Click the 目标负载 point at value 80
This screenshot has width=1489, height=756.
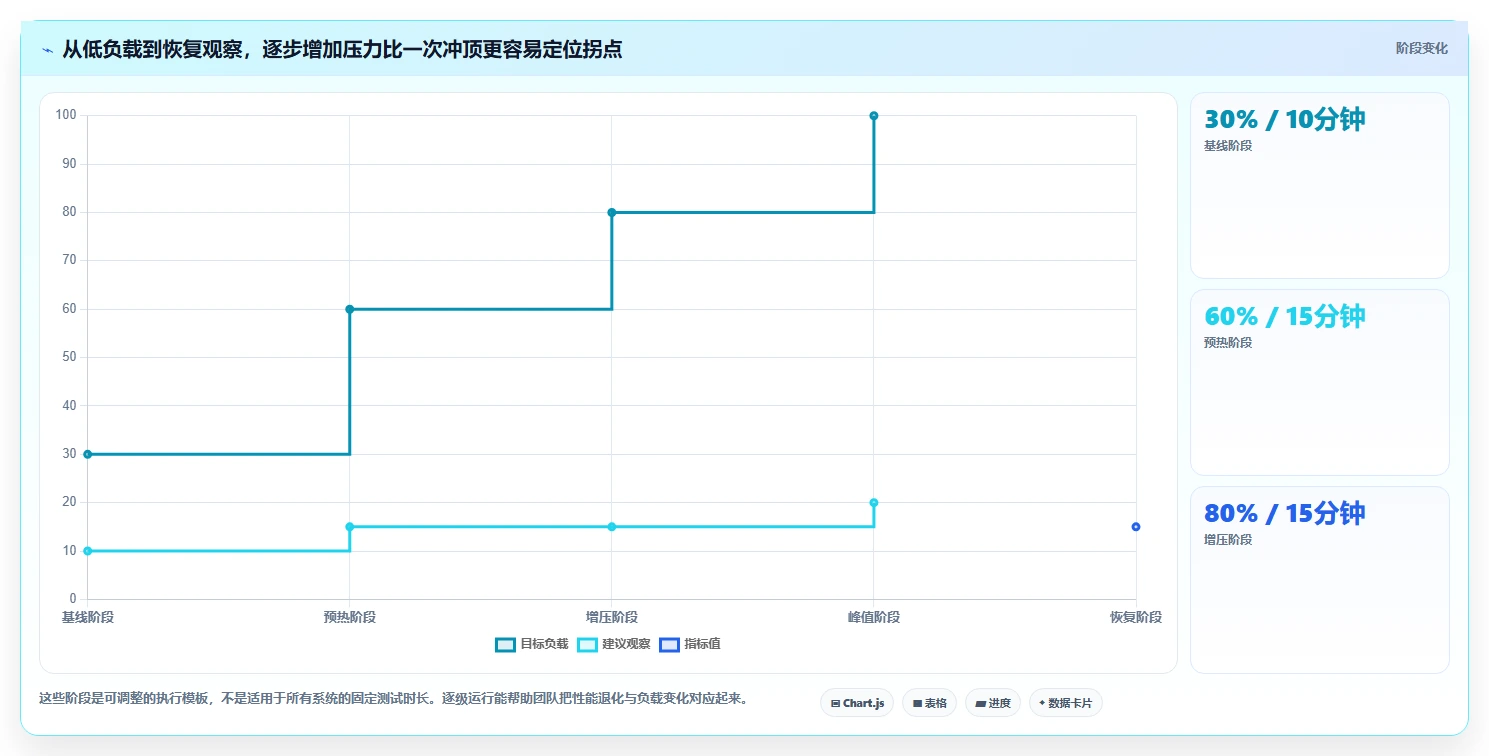(612, 212)
